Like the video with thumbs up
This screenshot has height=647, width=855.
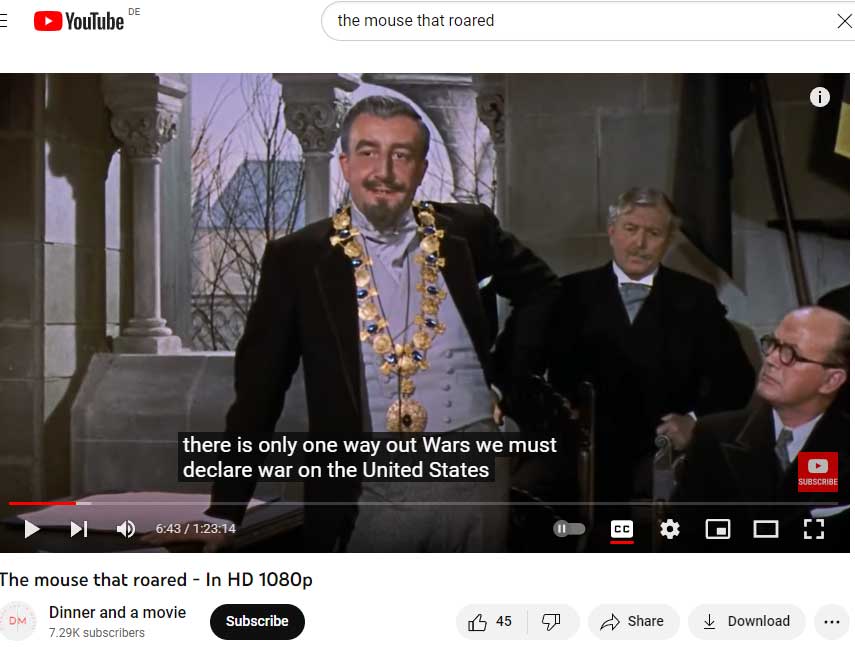(491, 621)
